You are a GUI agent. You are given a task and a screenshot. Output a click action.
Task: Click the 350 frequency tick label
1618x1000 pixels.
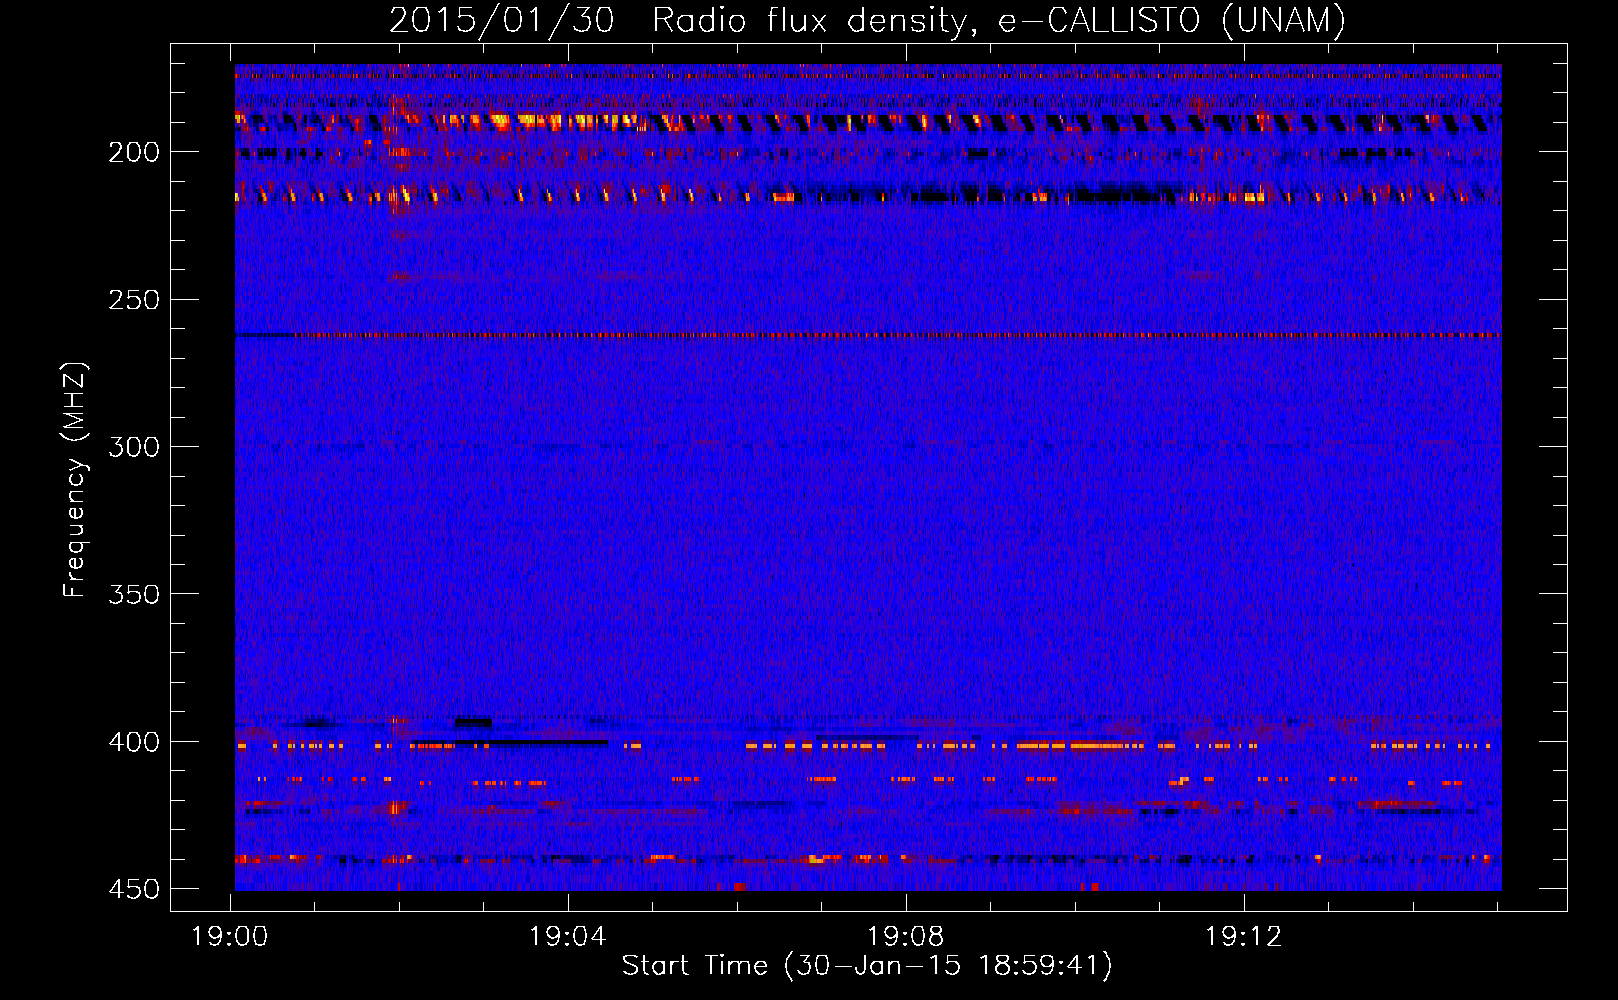pos(134,594)
